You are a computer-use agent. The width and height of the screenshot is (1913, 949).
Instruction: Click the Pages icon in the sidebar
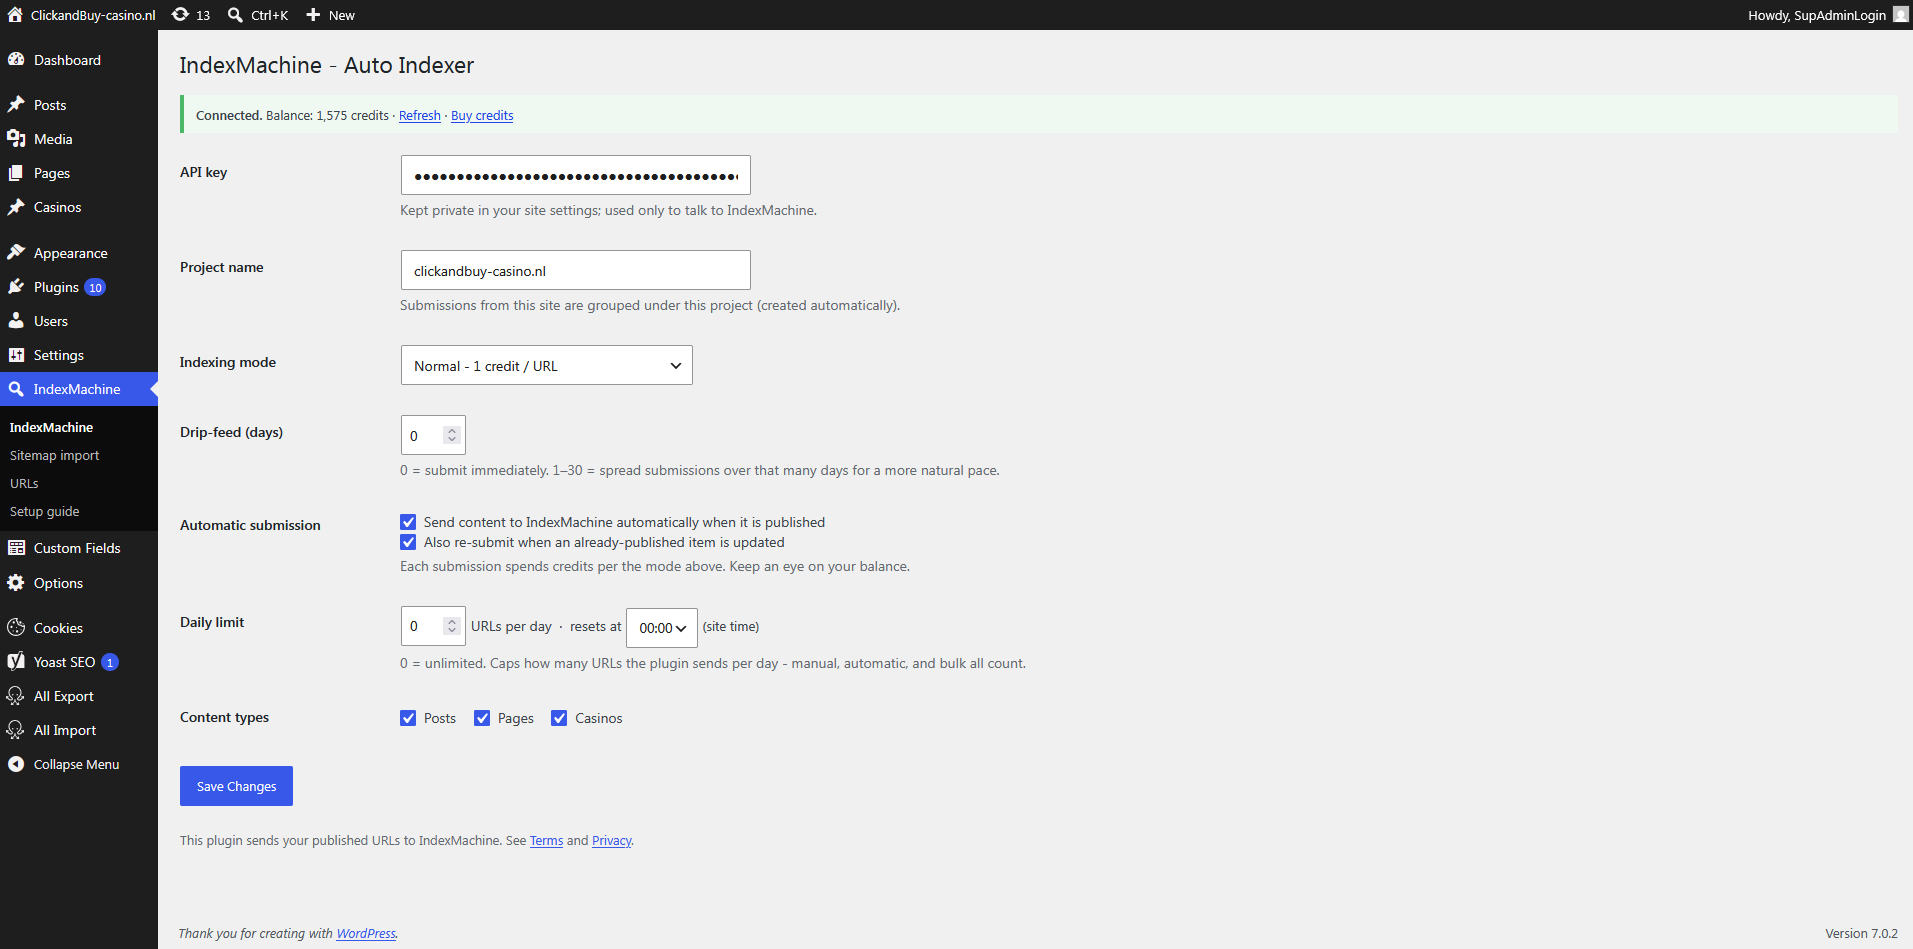click(16, 173)
